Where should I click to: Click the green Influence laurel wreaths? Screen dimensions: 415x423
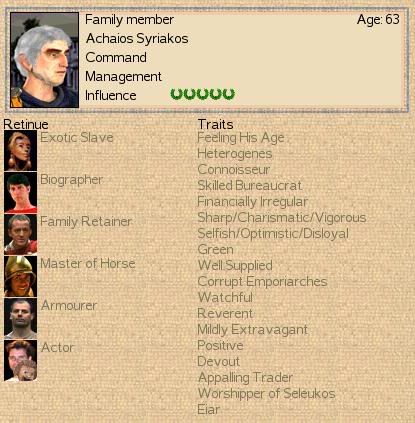(202, 94)
